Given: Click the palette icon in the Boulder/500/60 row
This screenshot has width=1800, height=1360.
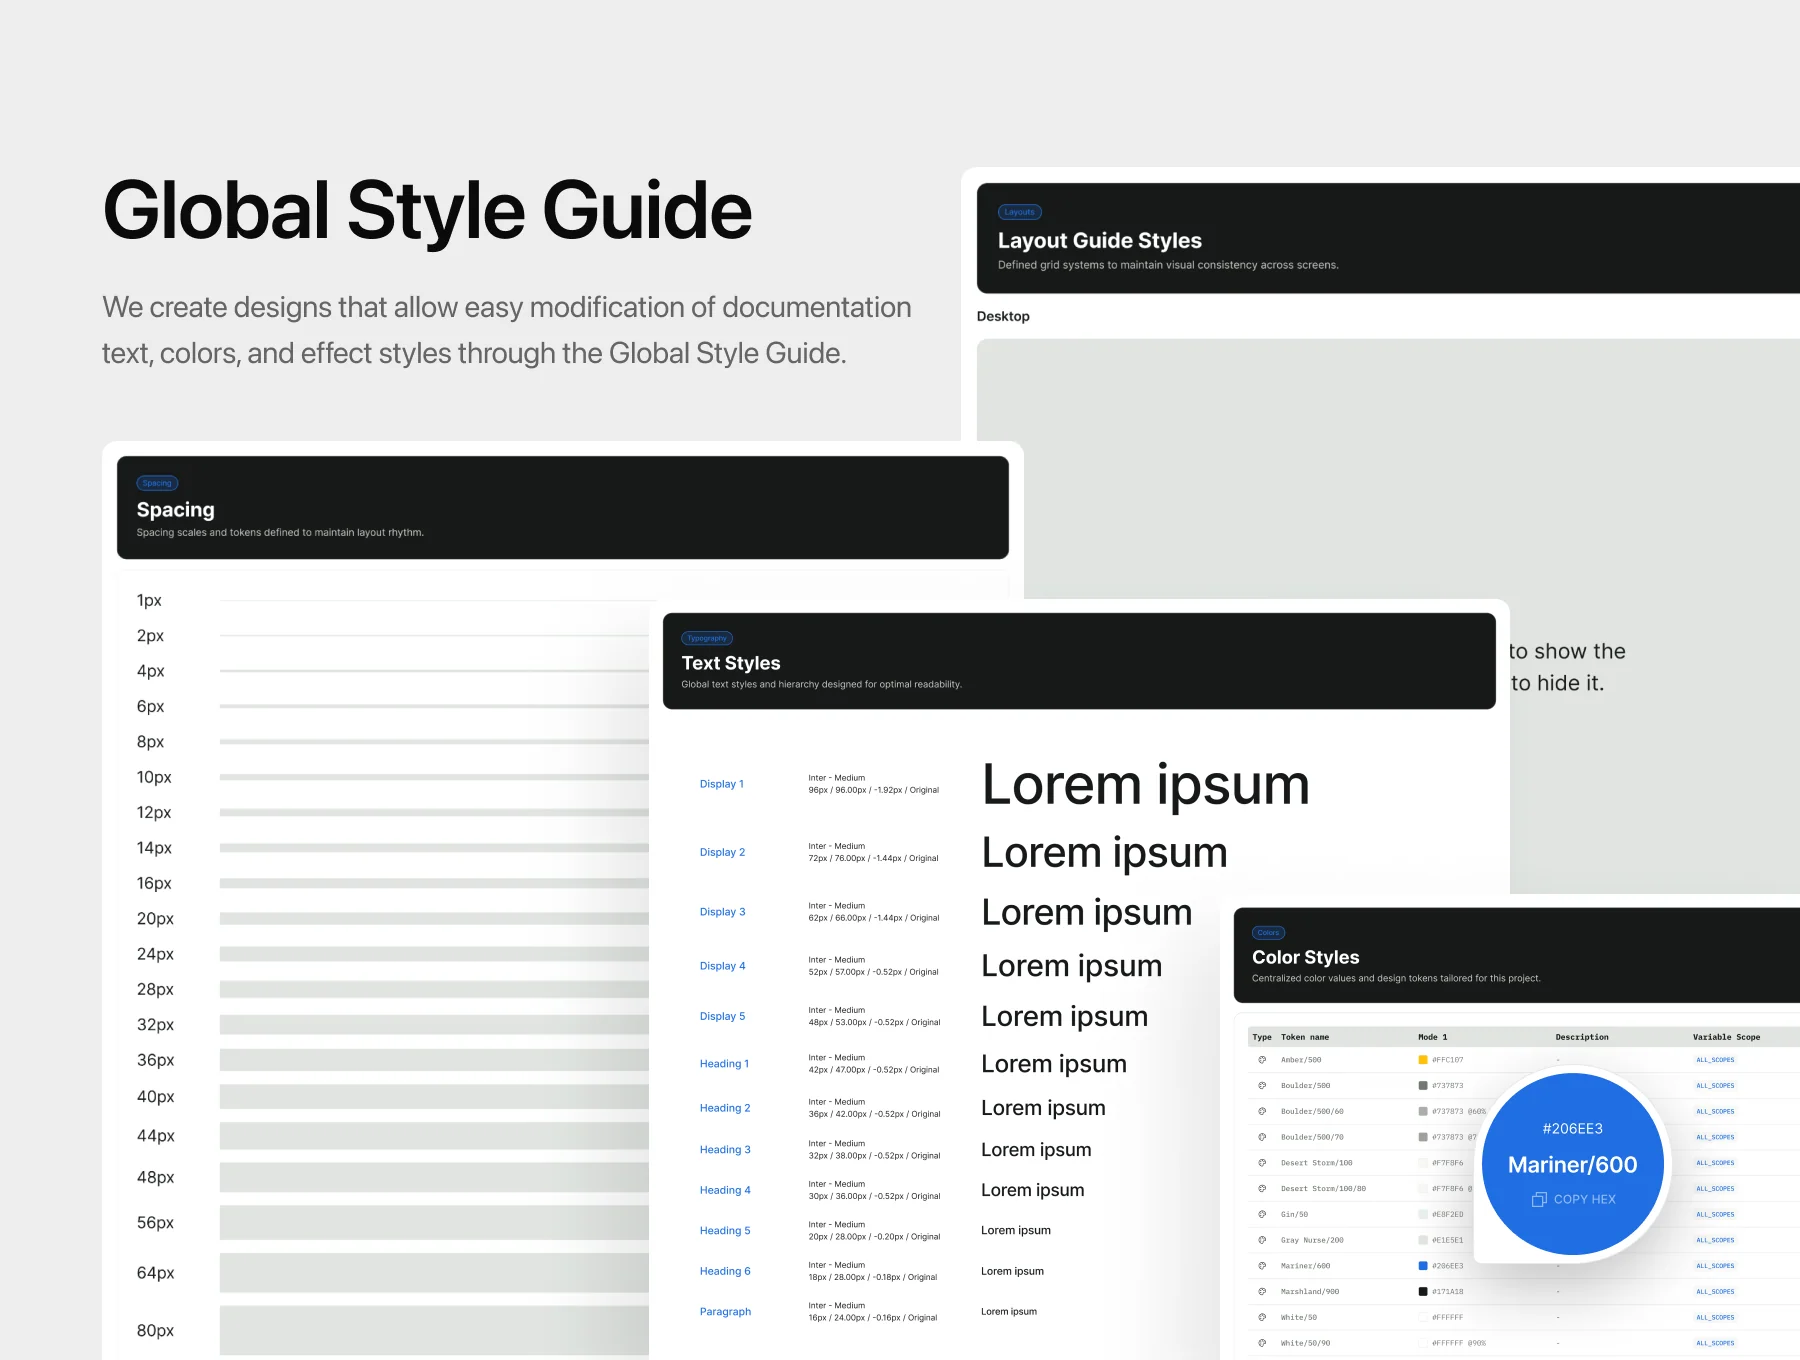Looking at the screenshot, I should (x=1262, y=1111).
